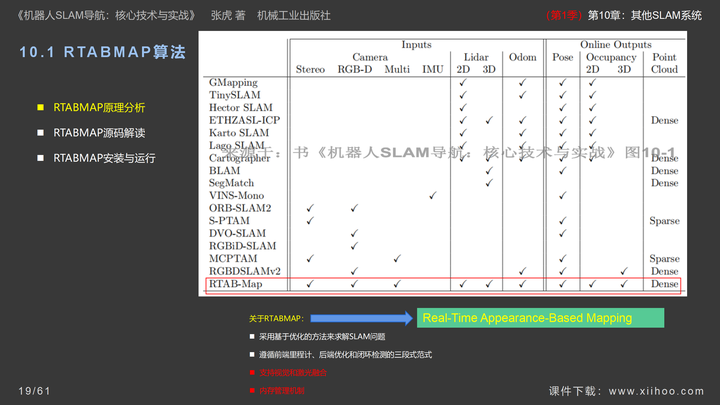Click "Sparse" in the MCPTAM row
Viewport: 720px width, 405px height.
pos(664,259)
